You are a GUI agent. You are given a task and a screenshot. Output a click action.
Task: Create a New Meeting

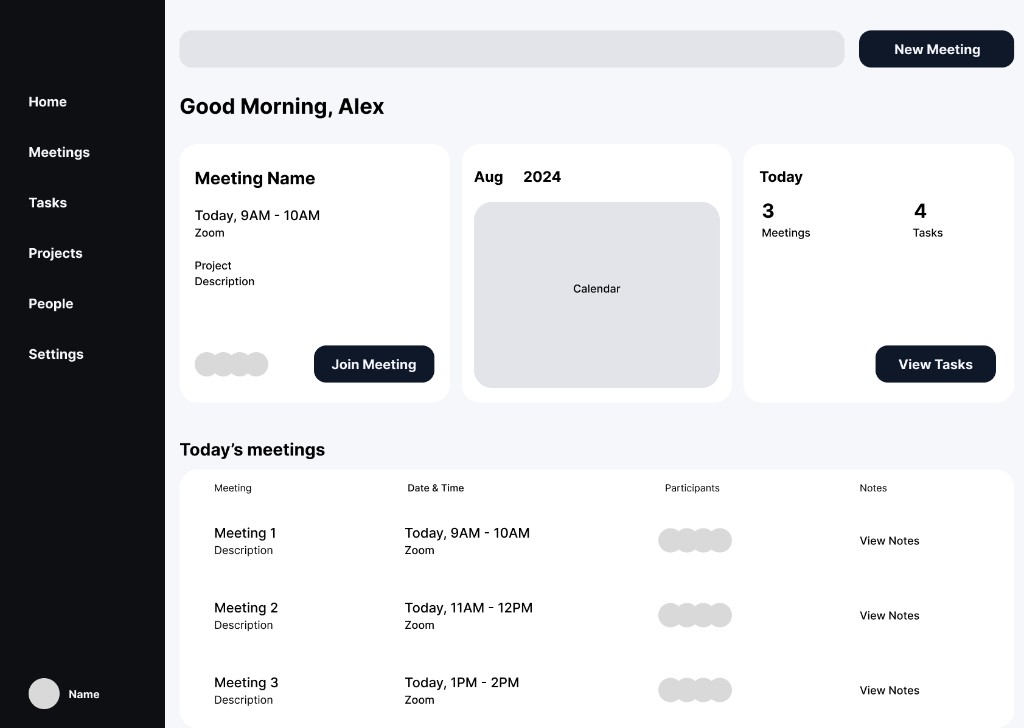(936, 49)
